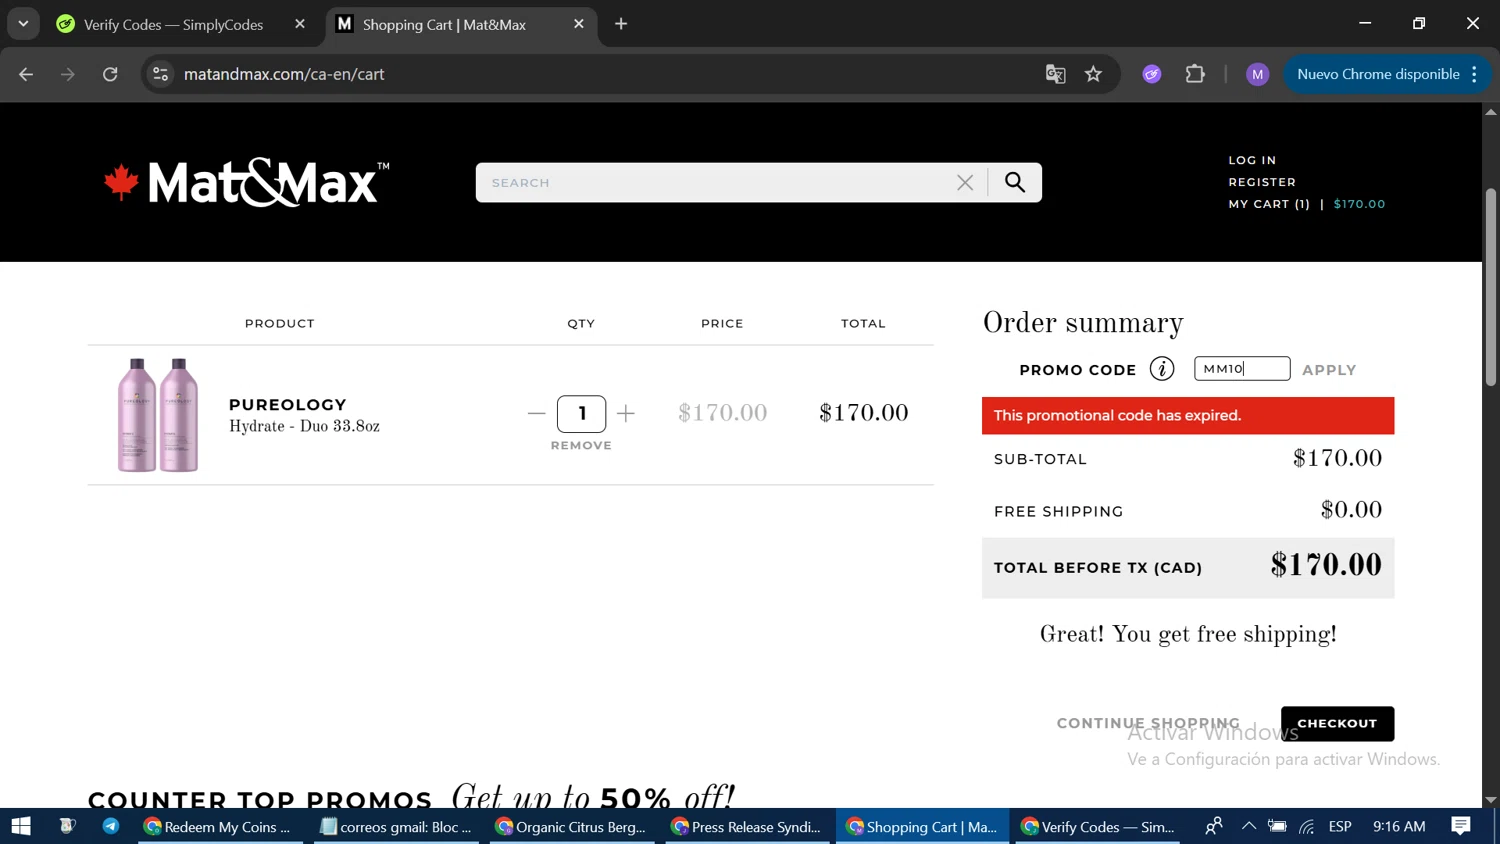Open site information icon in address bar
1500x844 pixels.
[x=160, y=74]
